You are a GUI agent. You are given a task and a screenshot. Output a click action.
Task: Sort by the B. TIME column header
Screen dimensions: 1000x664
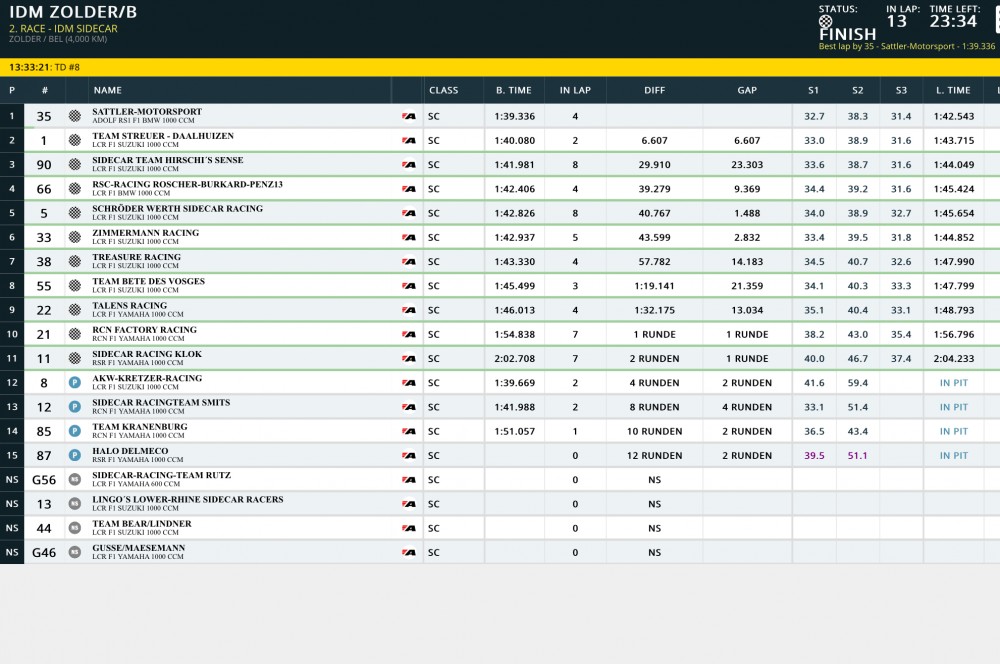[x=514, y=91]
